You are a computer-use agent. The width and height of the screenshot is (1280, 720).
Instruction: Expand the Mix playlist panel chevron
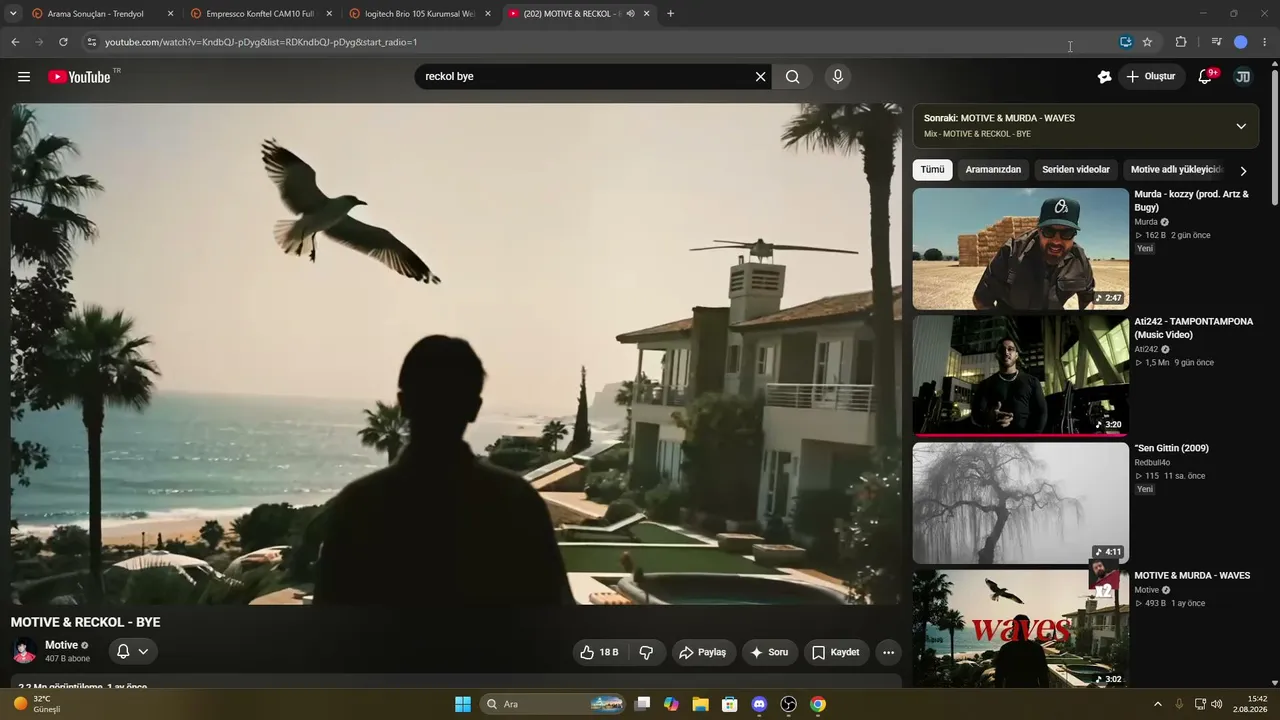click(x=1241, y=126)
